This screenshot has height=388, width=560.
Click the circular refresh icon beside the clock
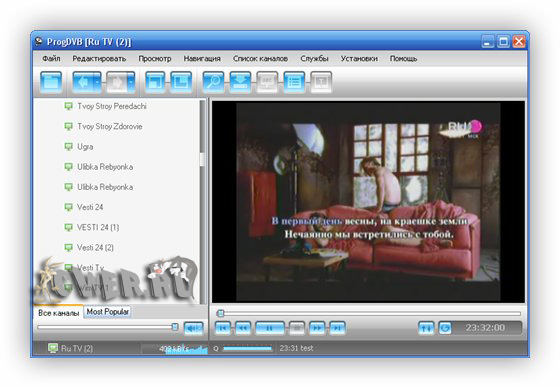[x=445, y=328]
